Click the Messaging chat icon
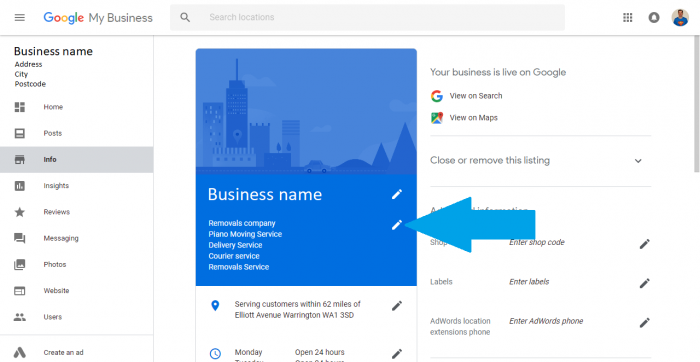Viewport: 700px width, 362px height. tap(20, 238)
